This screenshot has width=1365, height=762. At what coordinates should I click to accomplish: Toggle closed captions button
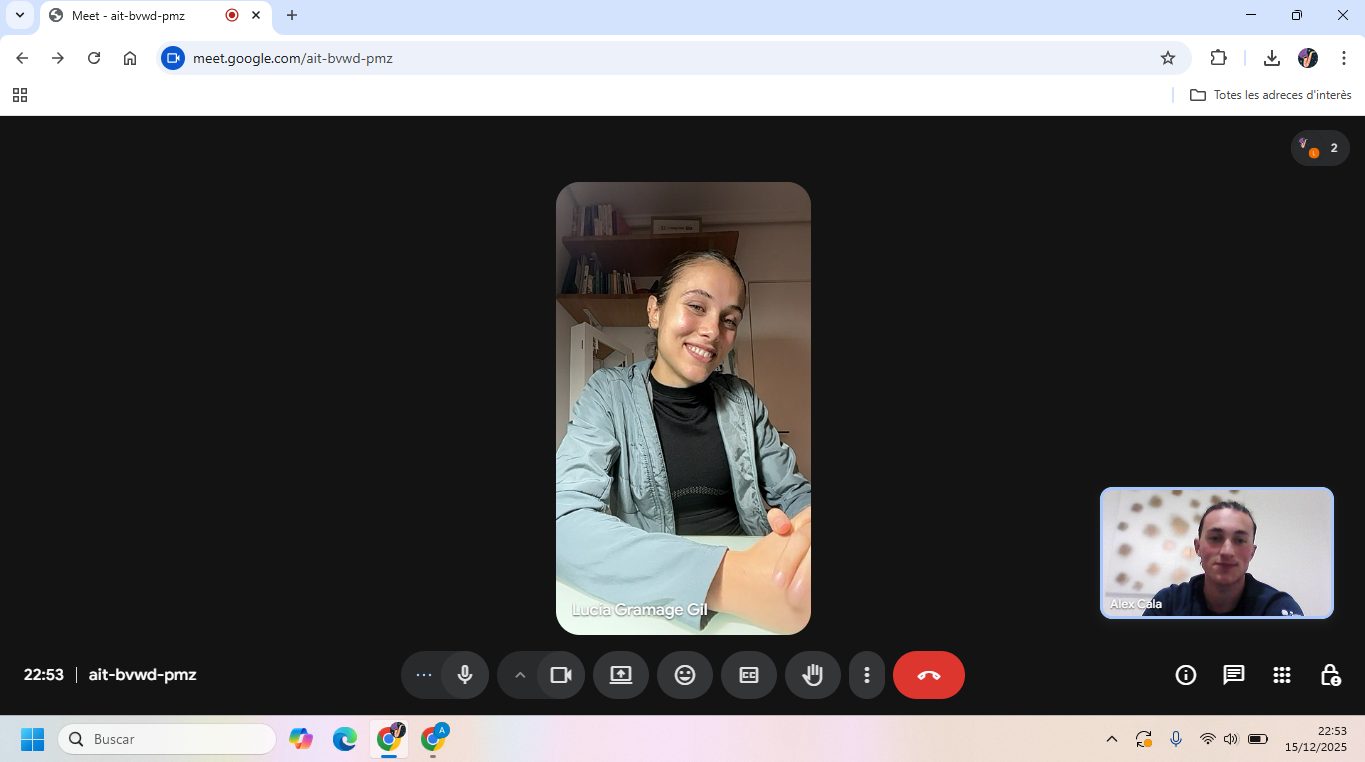click(x=748, y=675)
